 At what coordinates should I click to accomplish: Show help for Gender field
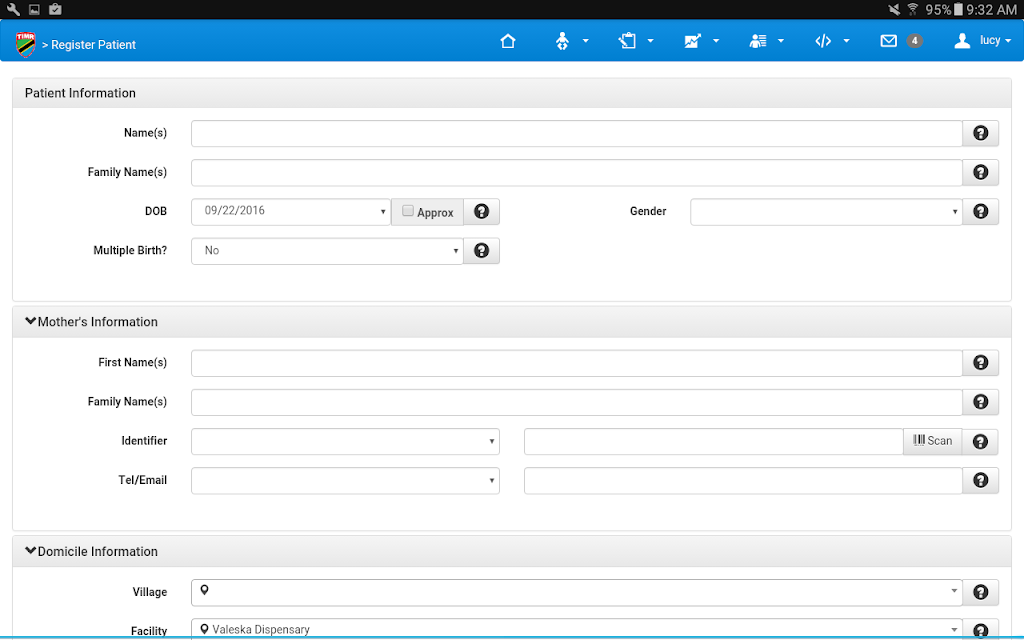pos(980,212)
